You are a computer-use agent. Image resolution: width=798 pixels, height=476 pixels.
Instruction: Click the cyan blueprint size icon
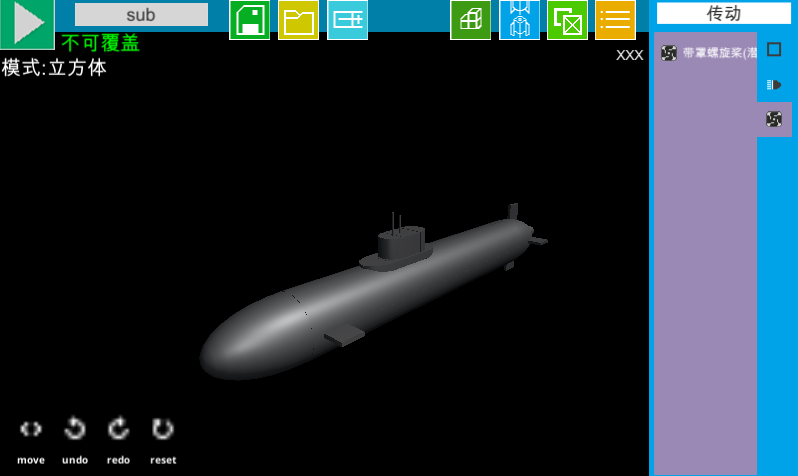click(347, 20)
